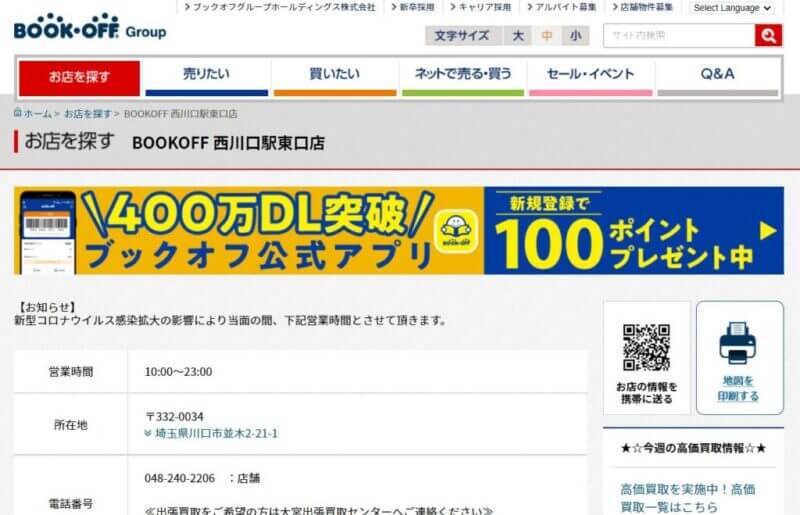Image resolution: width=800 pixels, height=515 pixels.
Task: Open 高価買取を実施中 purchase list link
Action: (x=688, y=498)
